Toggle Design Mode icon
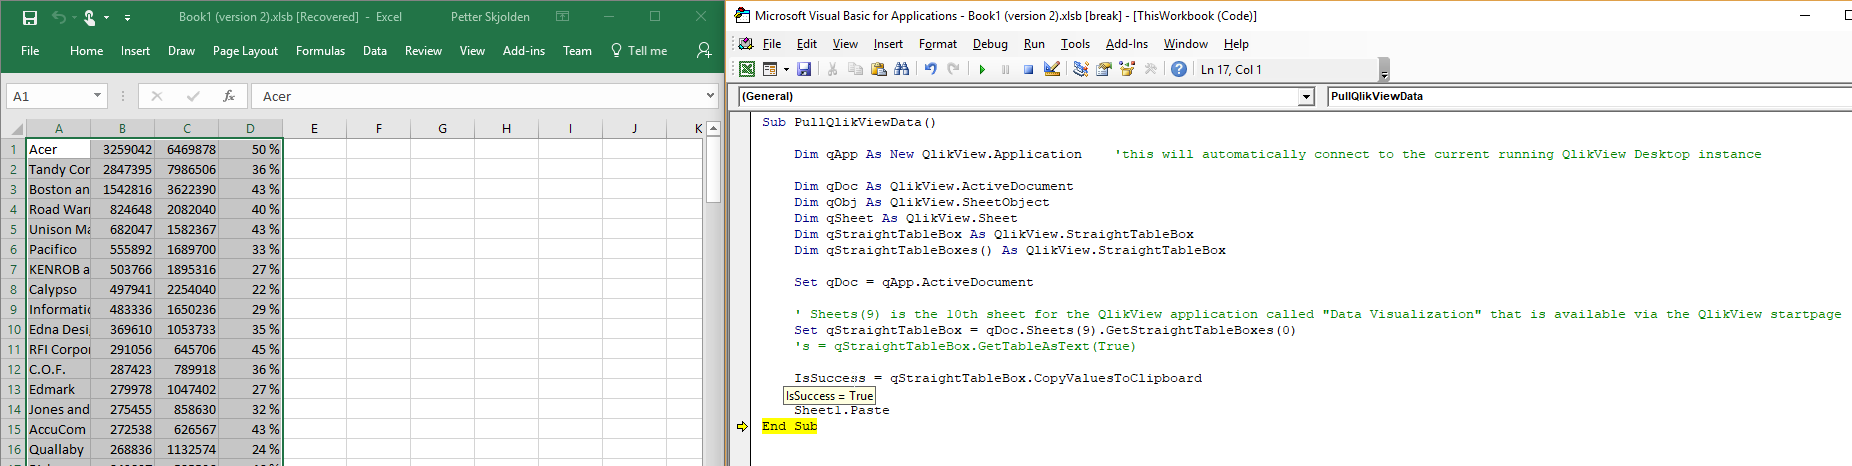1852x466 pixels. coord(1052,69)
